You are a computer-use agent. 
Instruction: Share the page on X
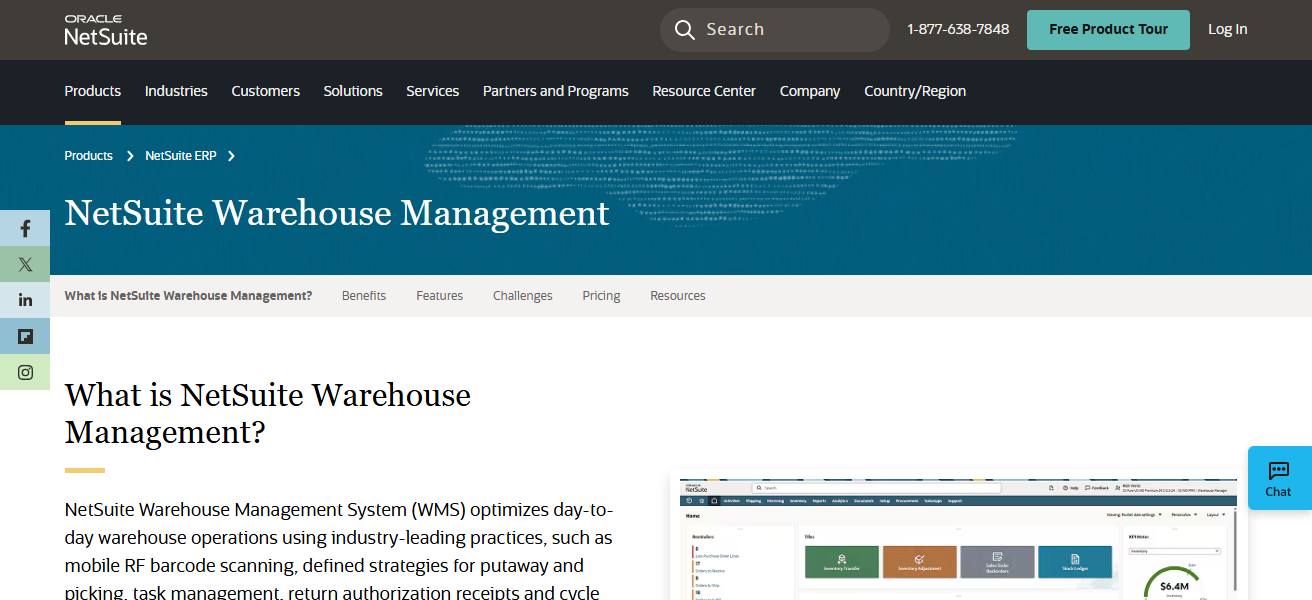tap(25, 265)
